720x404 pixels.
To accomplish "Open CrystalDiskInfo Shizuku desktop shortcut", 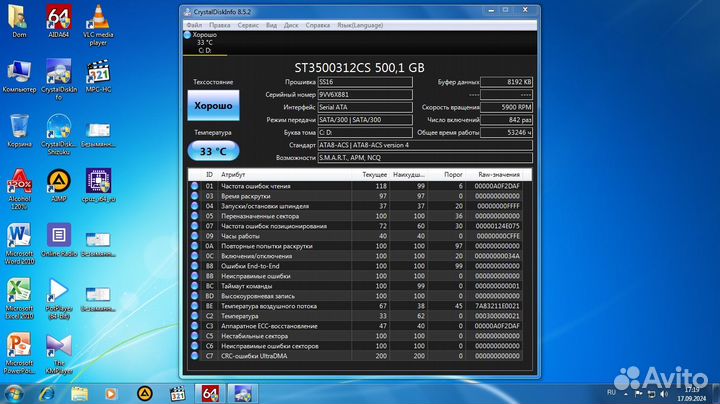I will [59, 134].
